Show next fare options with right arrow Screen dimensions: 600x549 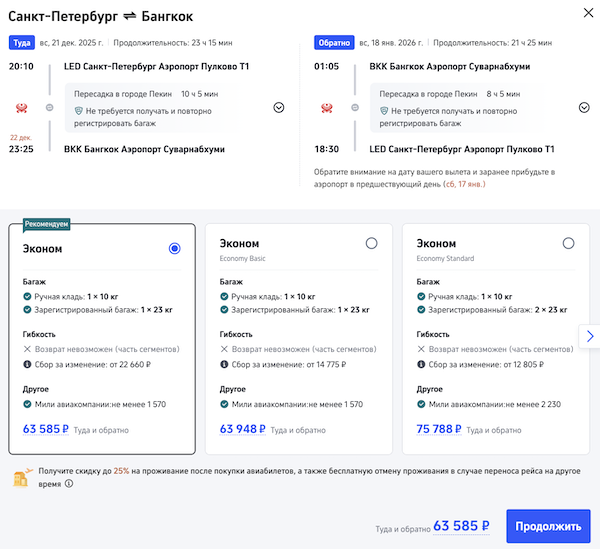click(x=589, y=336)
